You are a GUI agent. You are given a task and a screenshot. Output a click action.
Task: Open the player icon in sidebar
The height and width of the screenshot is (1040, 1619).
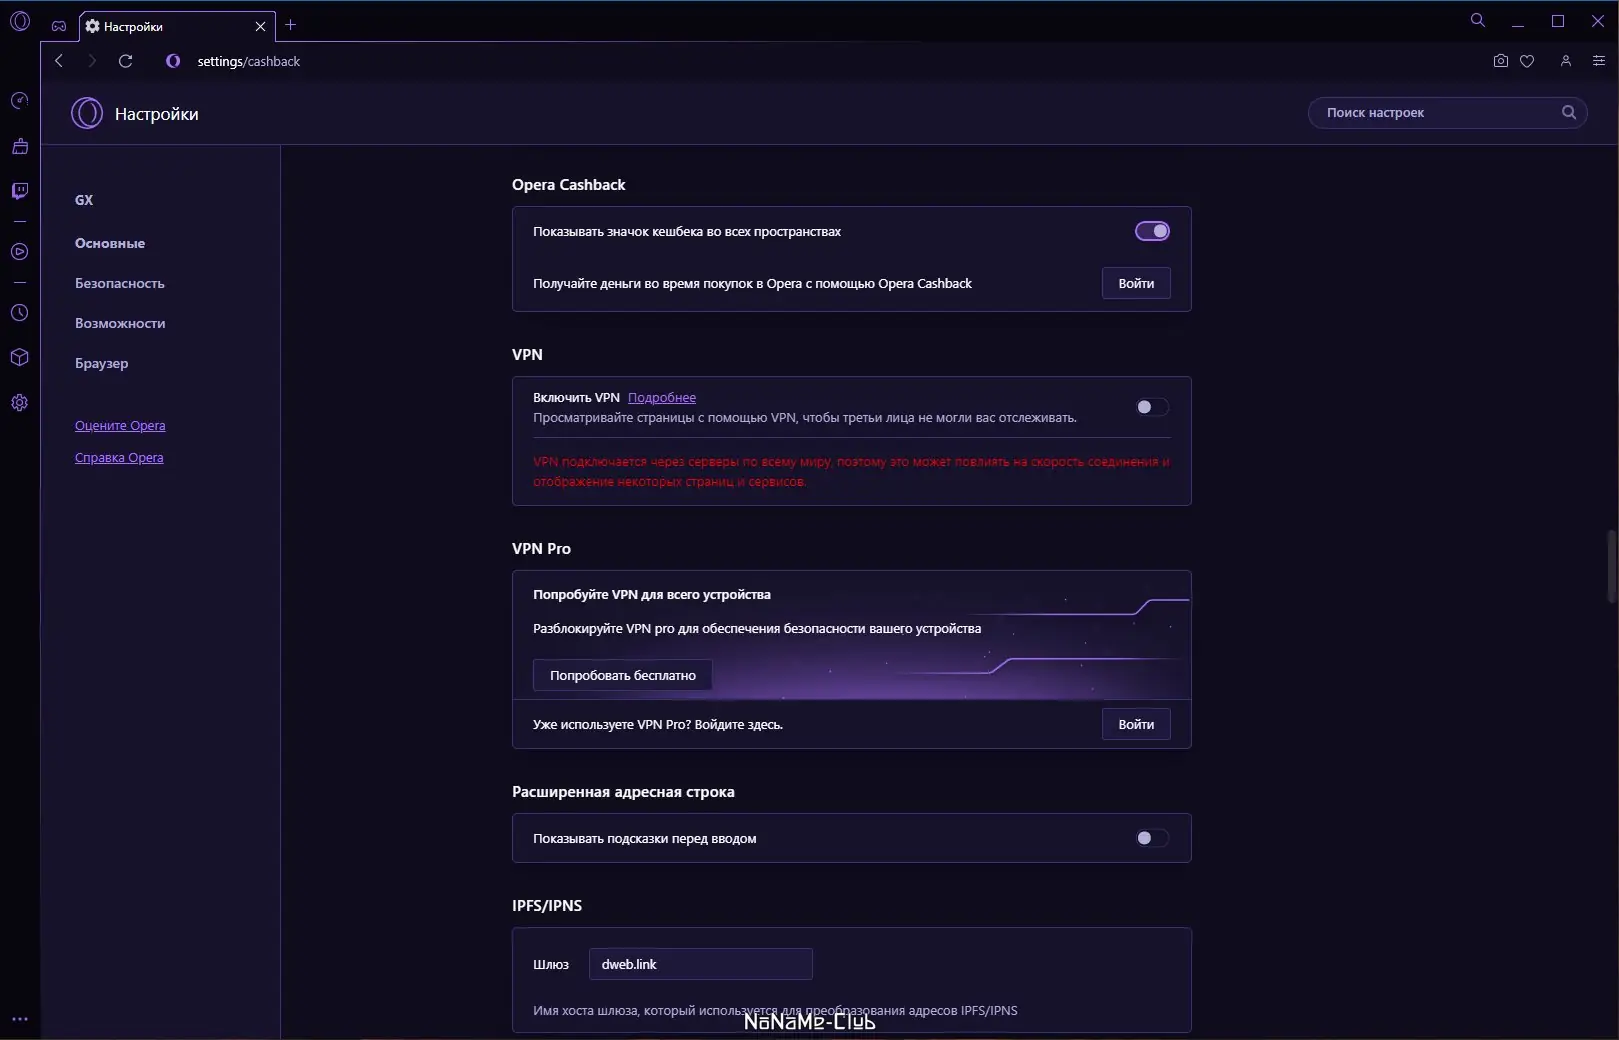pos(19,252)
